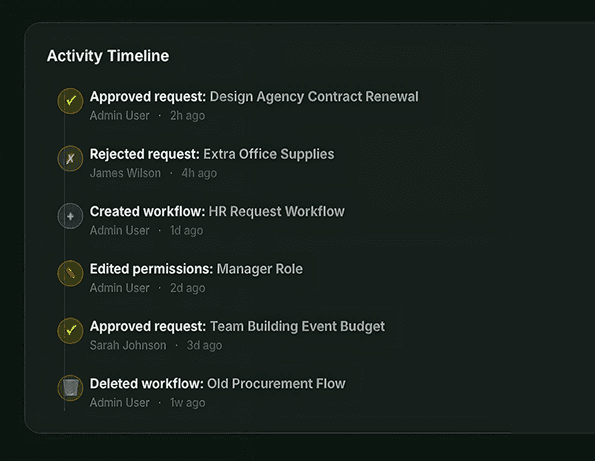
Task: Click the '2d ago' timestamp
Action: (187, 288)
